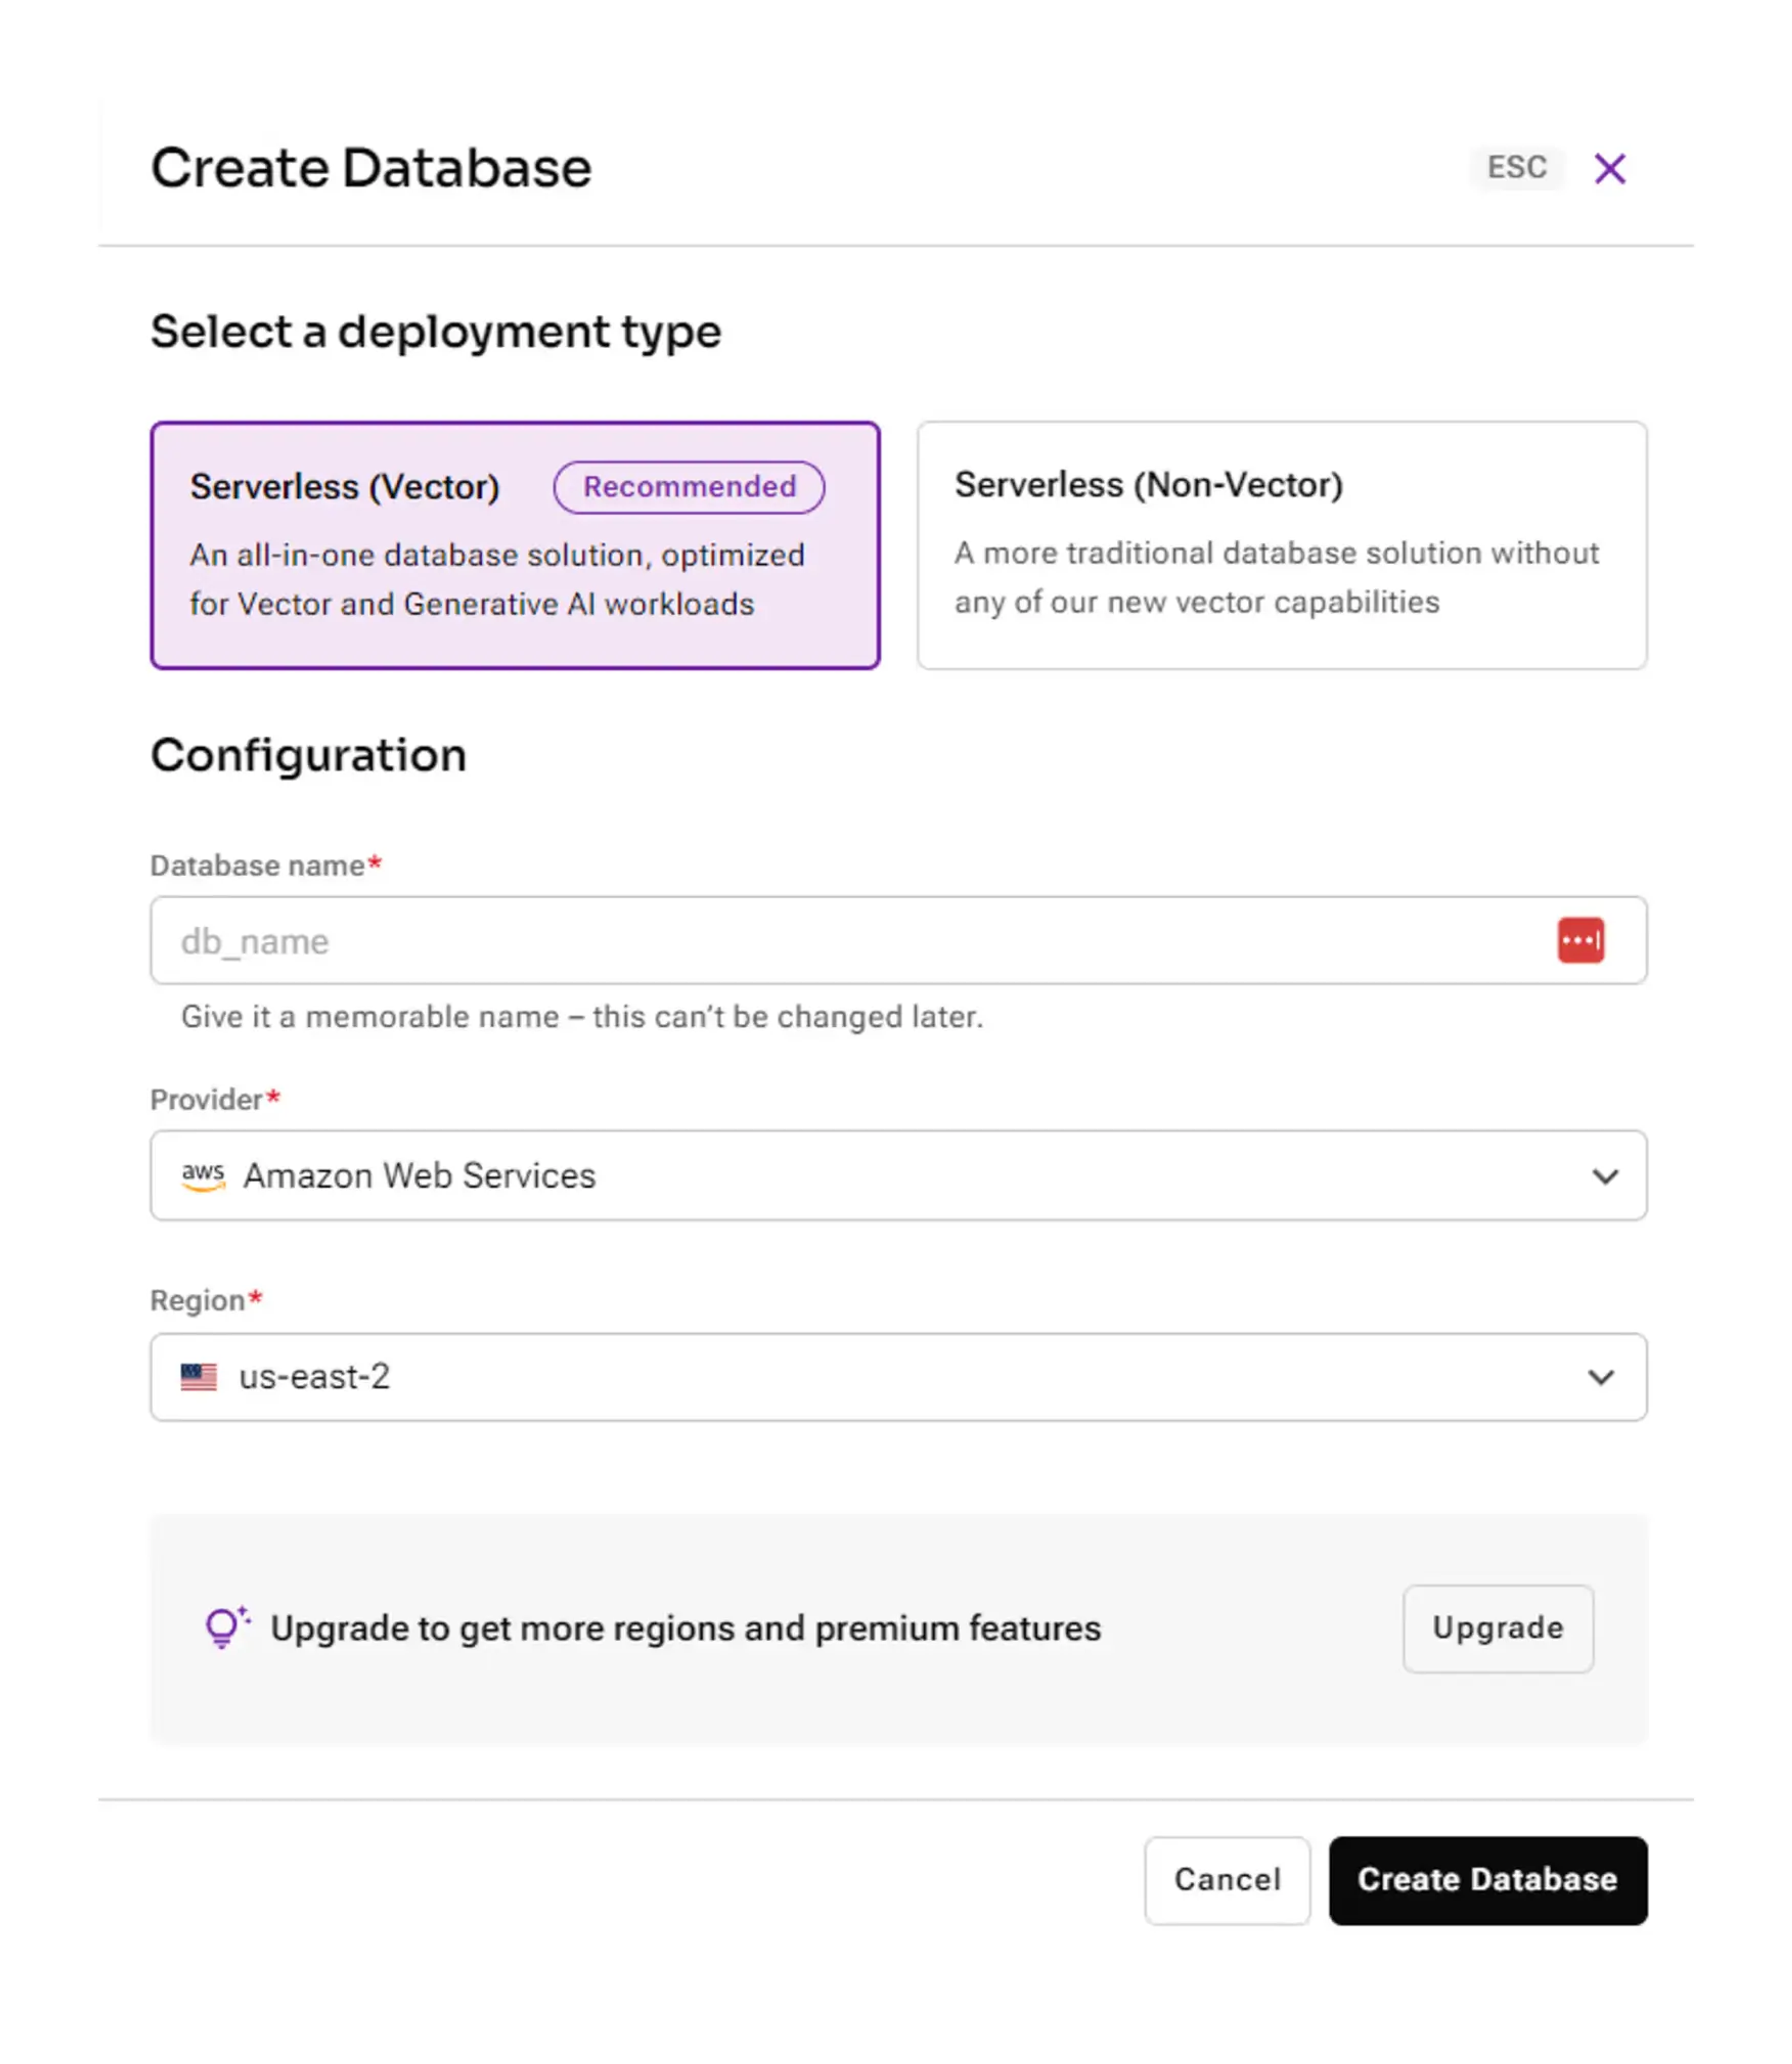Click the US flag icon in Region
The width and height of the screenshot is (1792, 2064).
point(199,1377)
